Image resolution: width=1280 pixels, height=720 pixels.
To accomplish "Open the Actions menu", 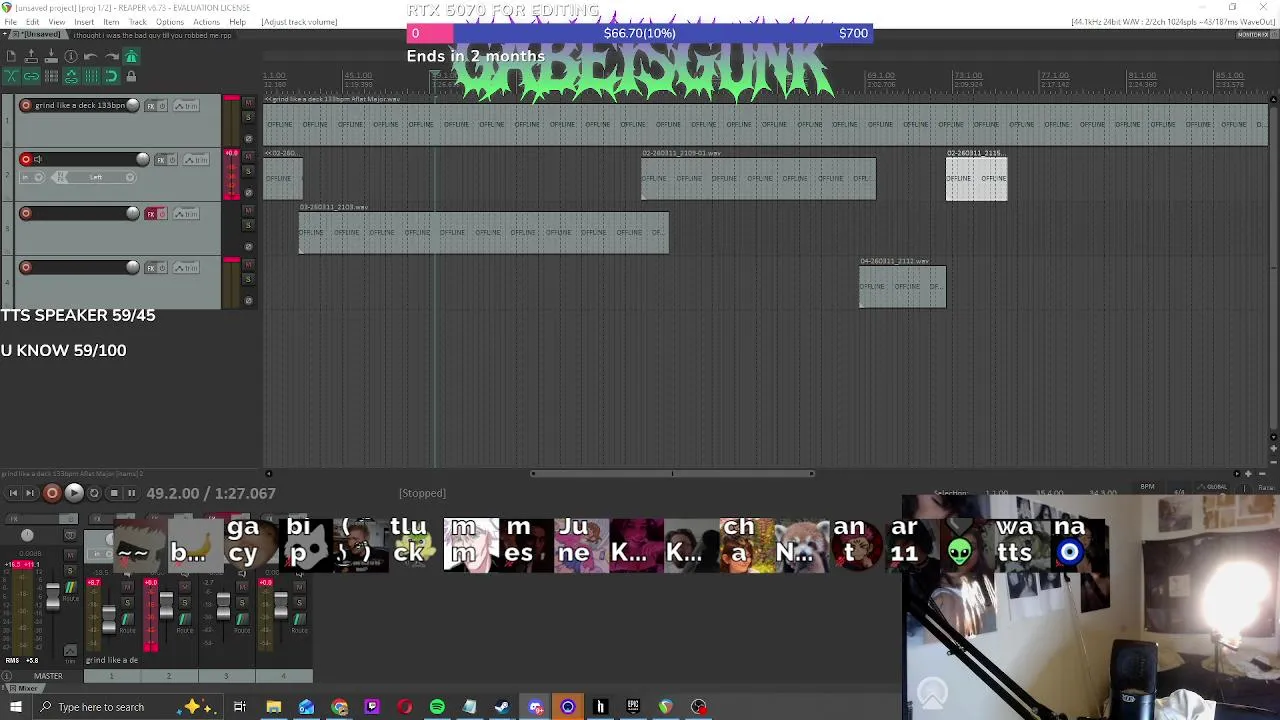I will [x=207, y=22].
